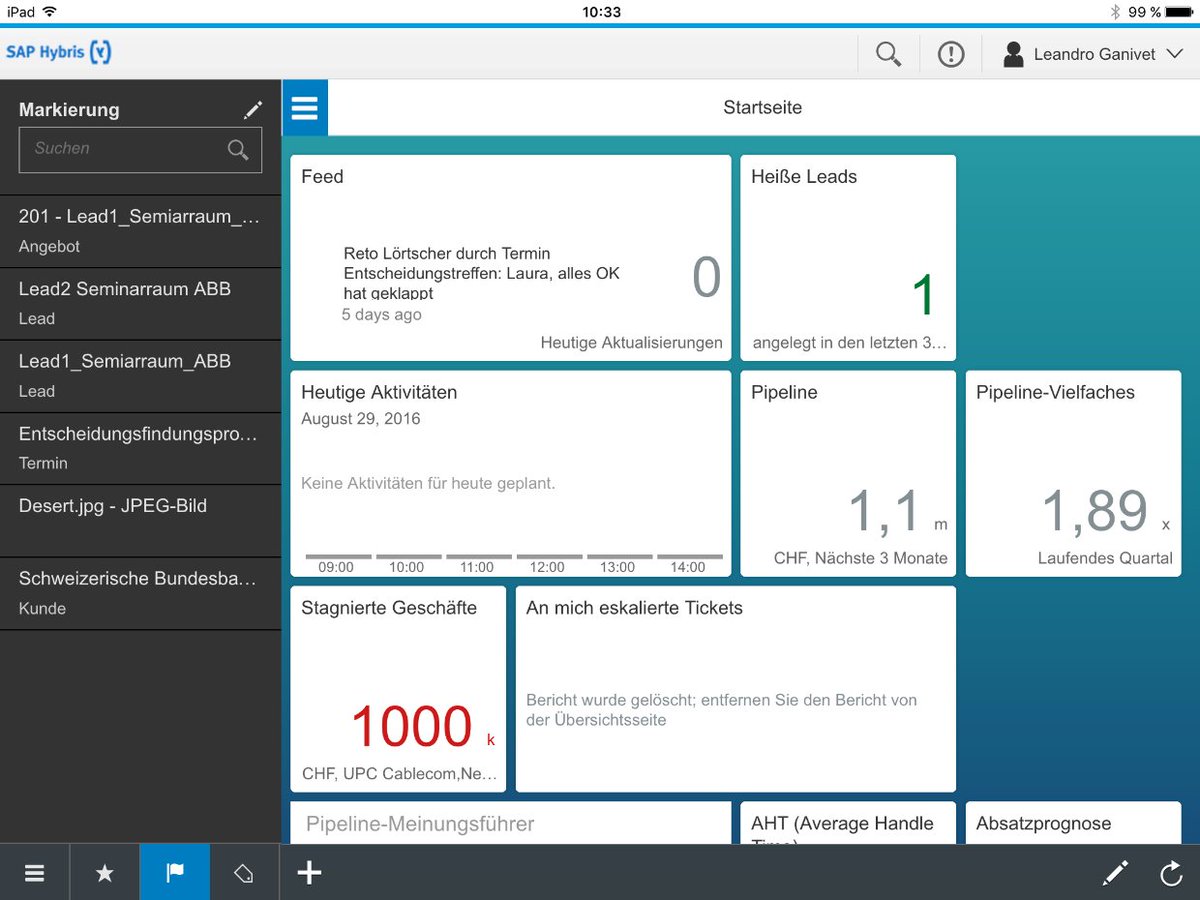Click the 12:00 time slot
Viewport: 1200px width, 900px height.
click(547, 563)
